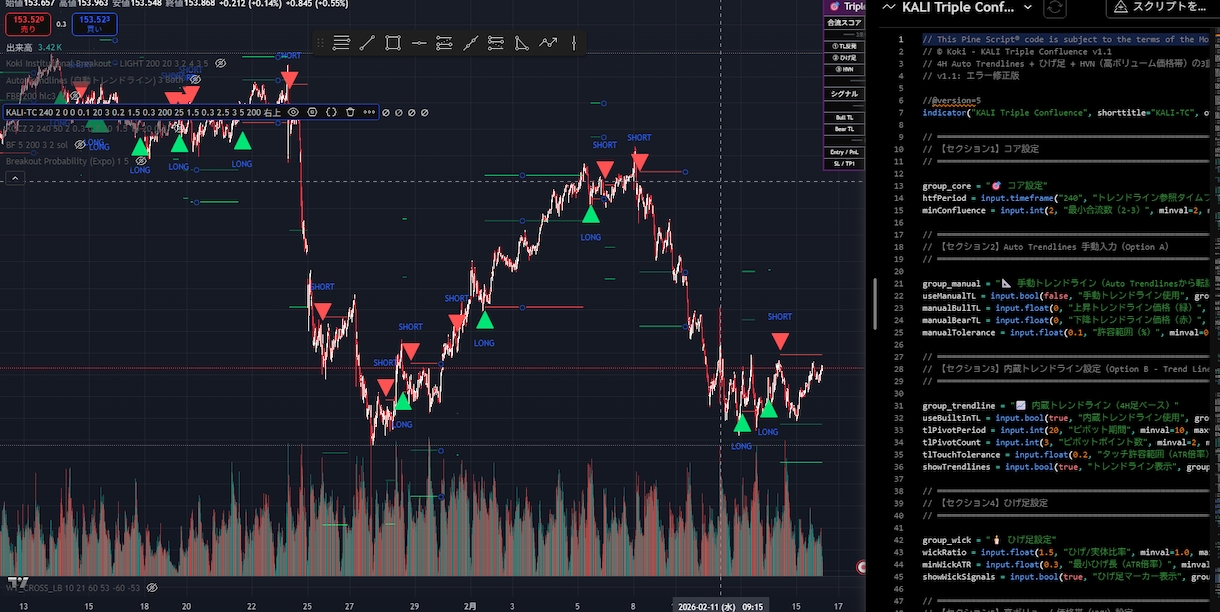Click the Bear TL table cell
This screenshot has width=1220, height=612.
pos(844,129)
